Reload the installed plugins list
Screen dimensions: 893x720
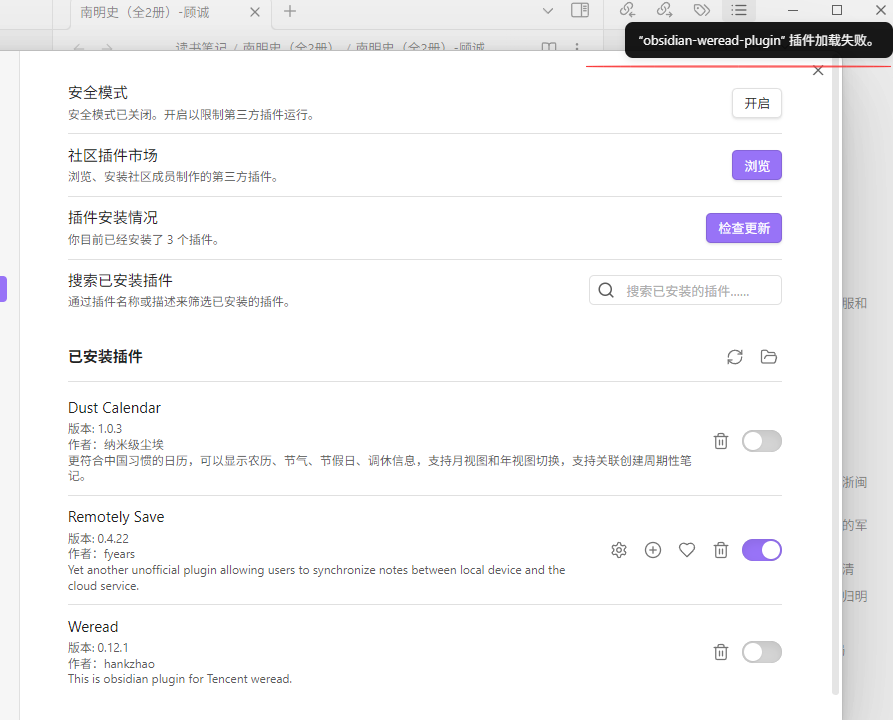point(735,357)
